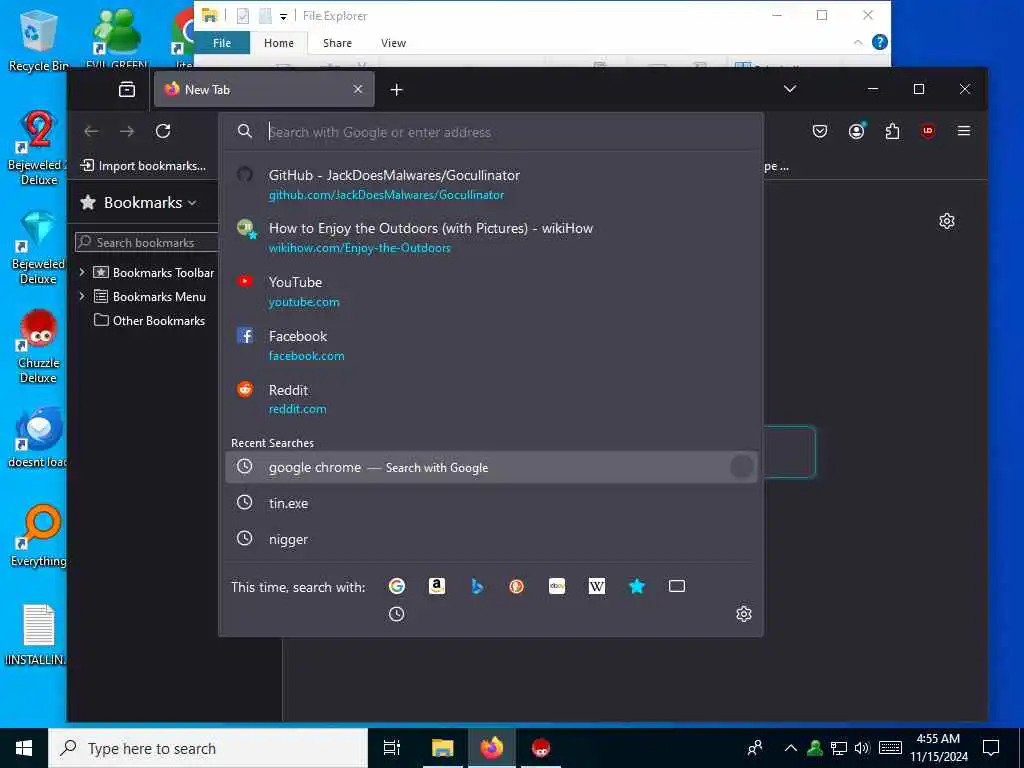1024x768 pixels.
Task: Go back with the back arrow
Action: coord(91,131)
